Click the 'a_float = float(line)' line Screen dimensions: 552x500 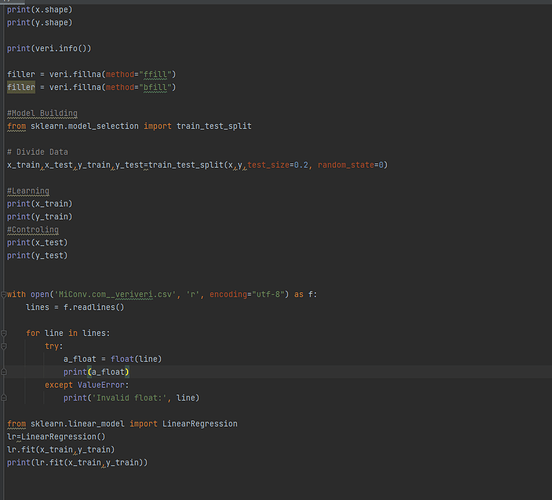[113, 359]
